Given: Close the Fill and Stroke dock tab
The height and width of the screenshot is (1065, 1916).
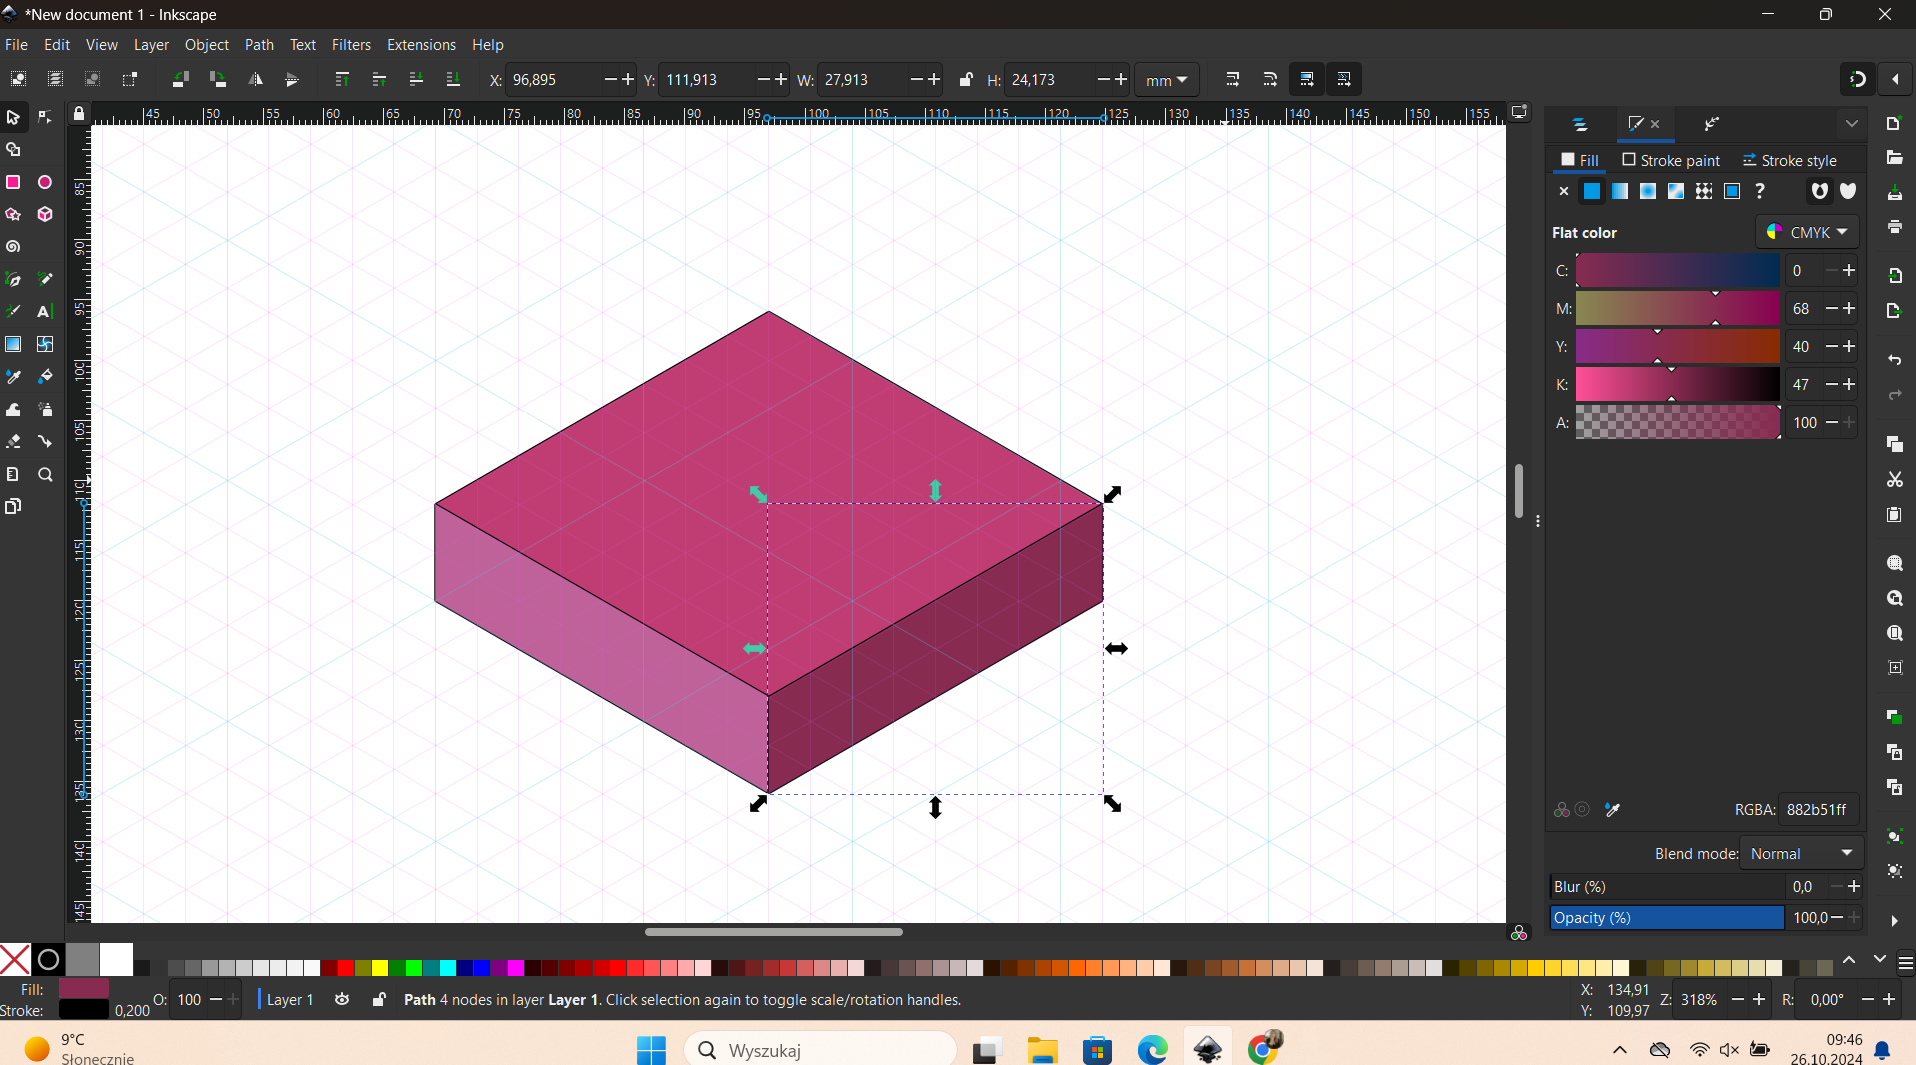Looking at the screenshot, I should tap(1655, 124).
